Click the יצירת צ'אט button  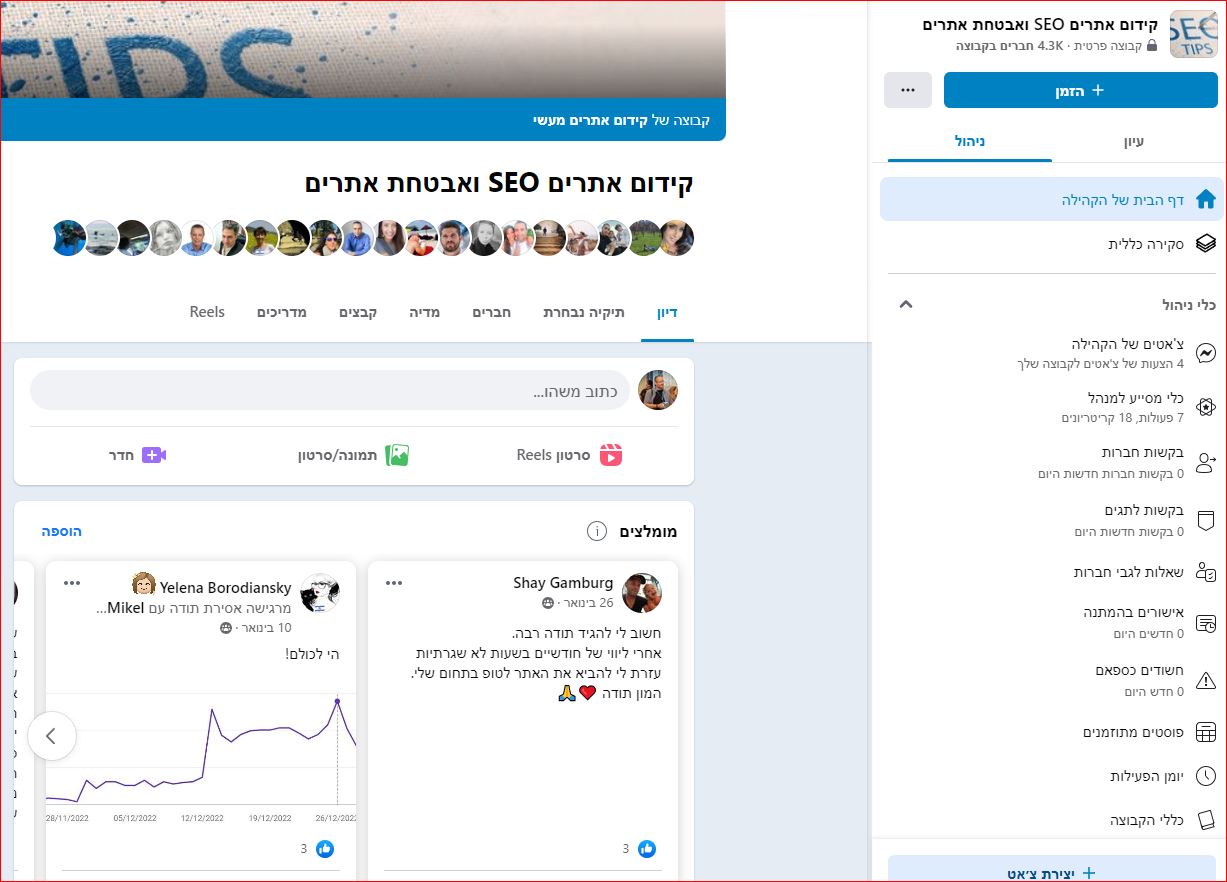pyautogui.click(x=1052, y=868)
